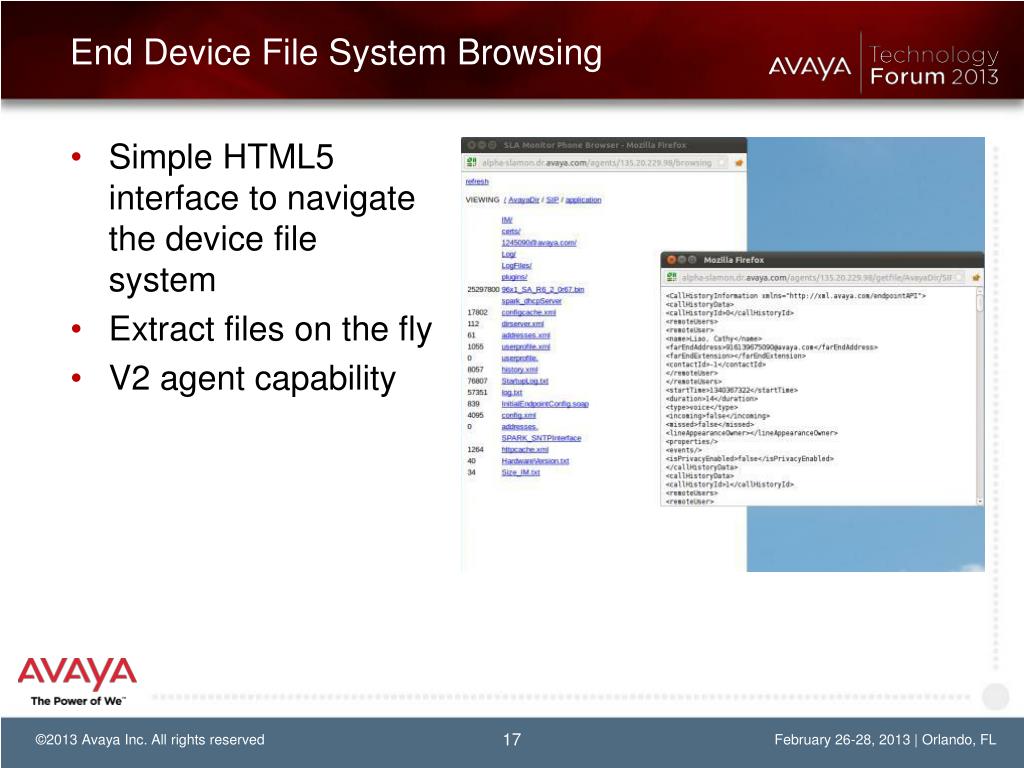
Task: Click the type voice XML line
Action: 701,407
